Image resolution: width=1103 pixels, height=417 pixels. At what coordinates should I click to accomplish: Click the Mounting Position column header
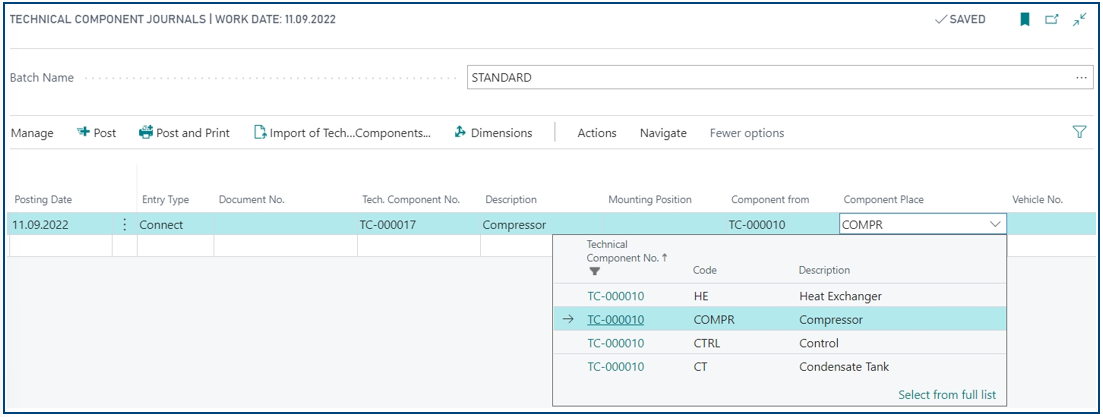650,200
